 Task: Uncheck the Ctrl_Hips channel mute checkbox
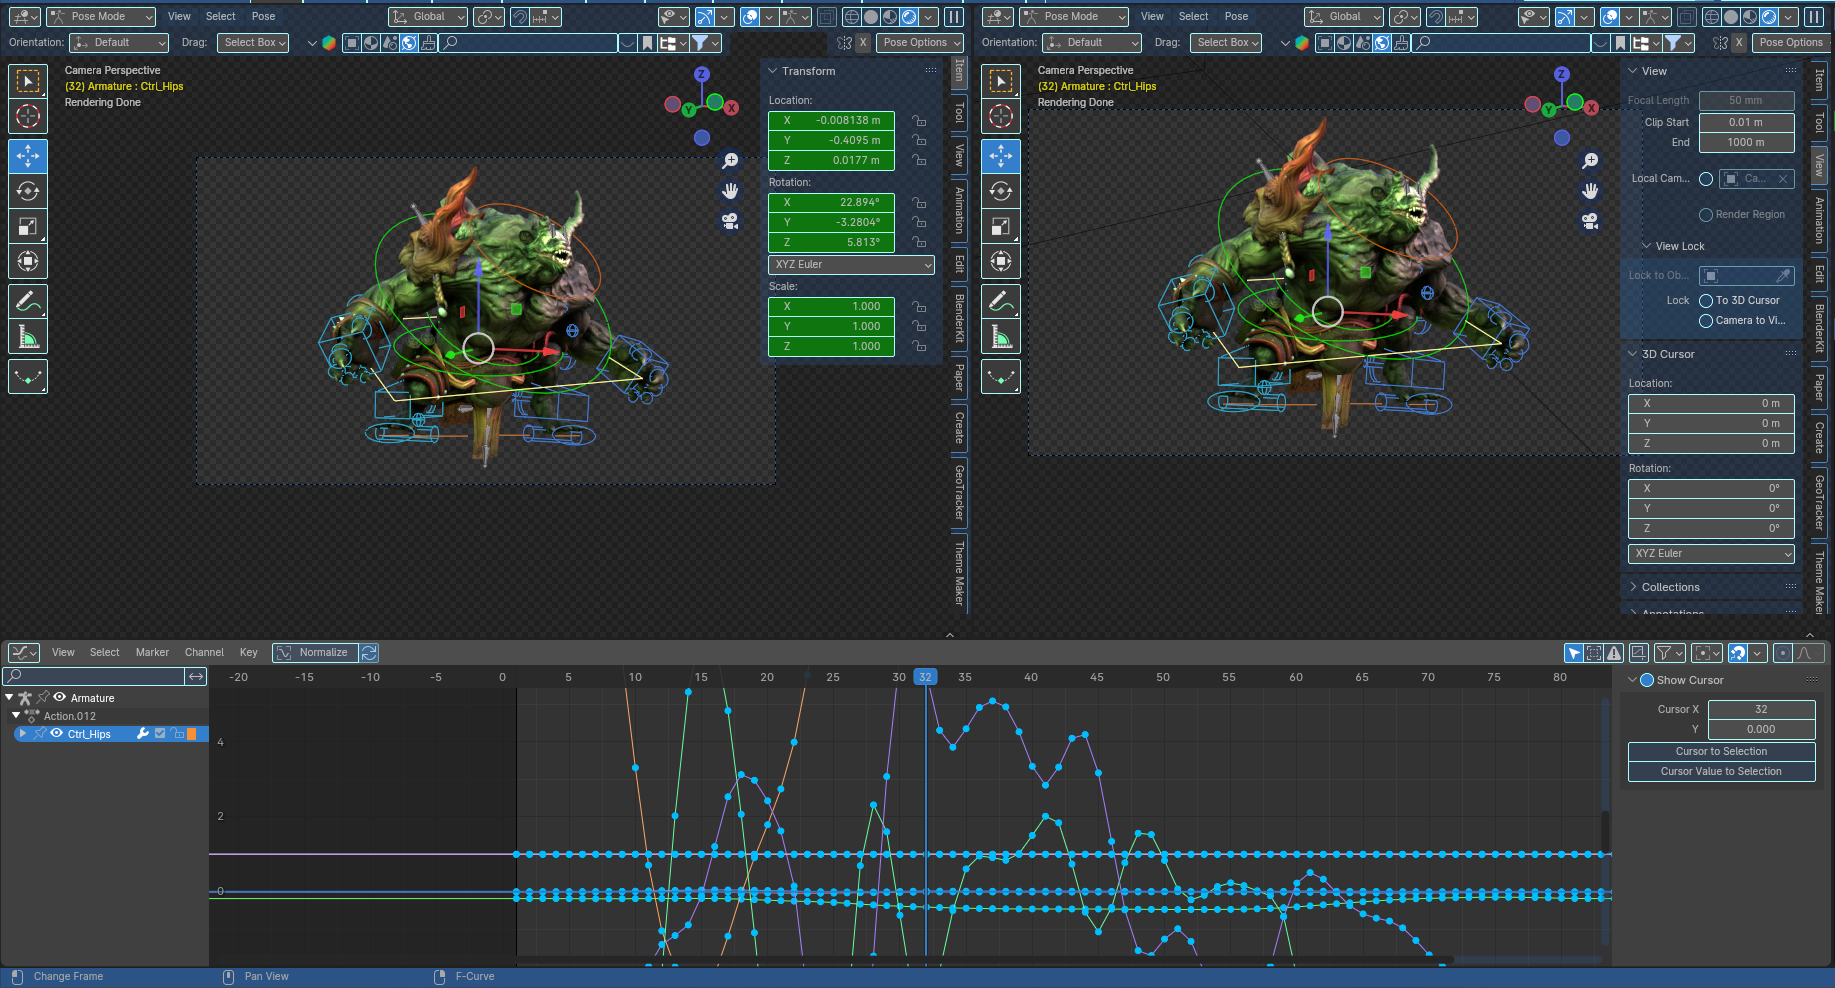point(160,734)
